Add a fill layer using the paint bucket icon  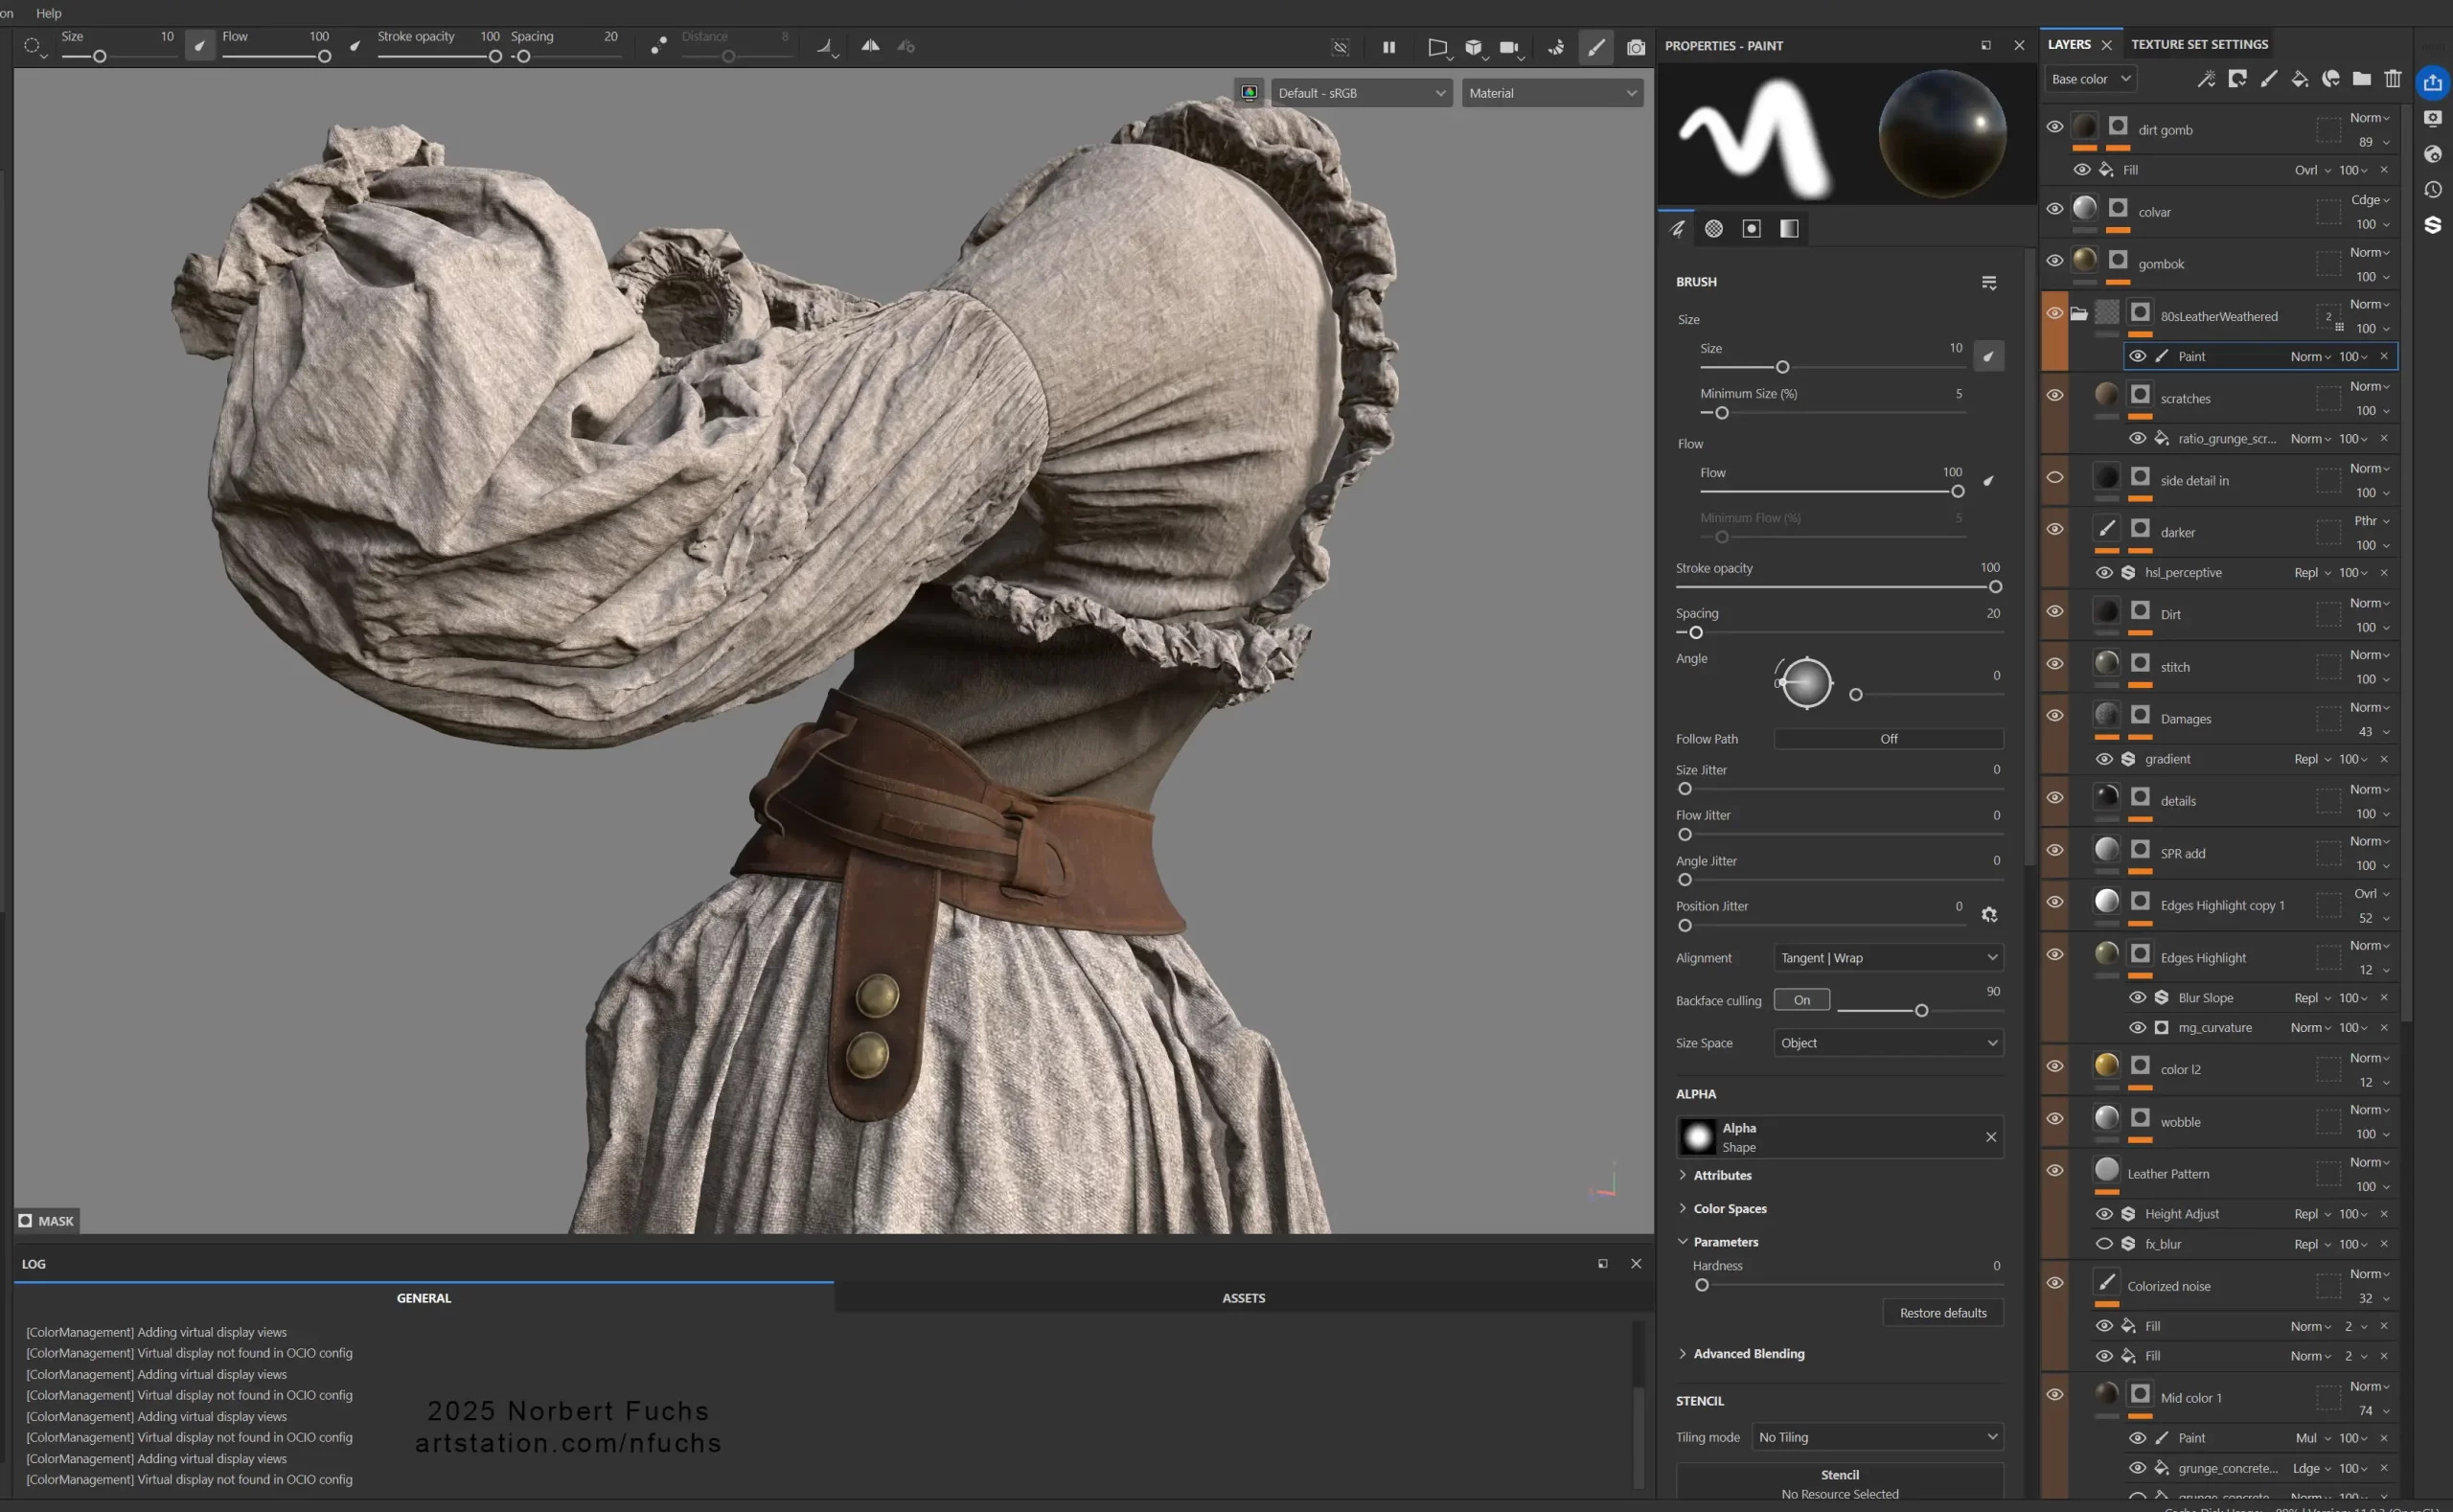coord(2299,79)
